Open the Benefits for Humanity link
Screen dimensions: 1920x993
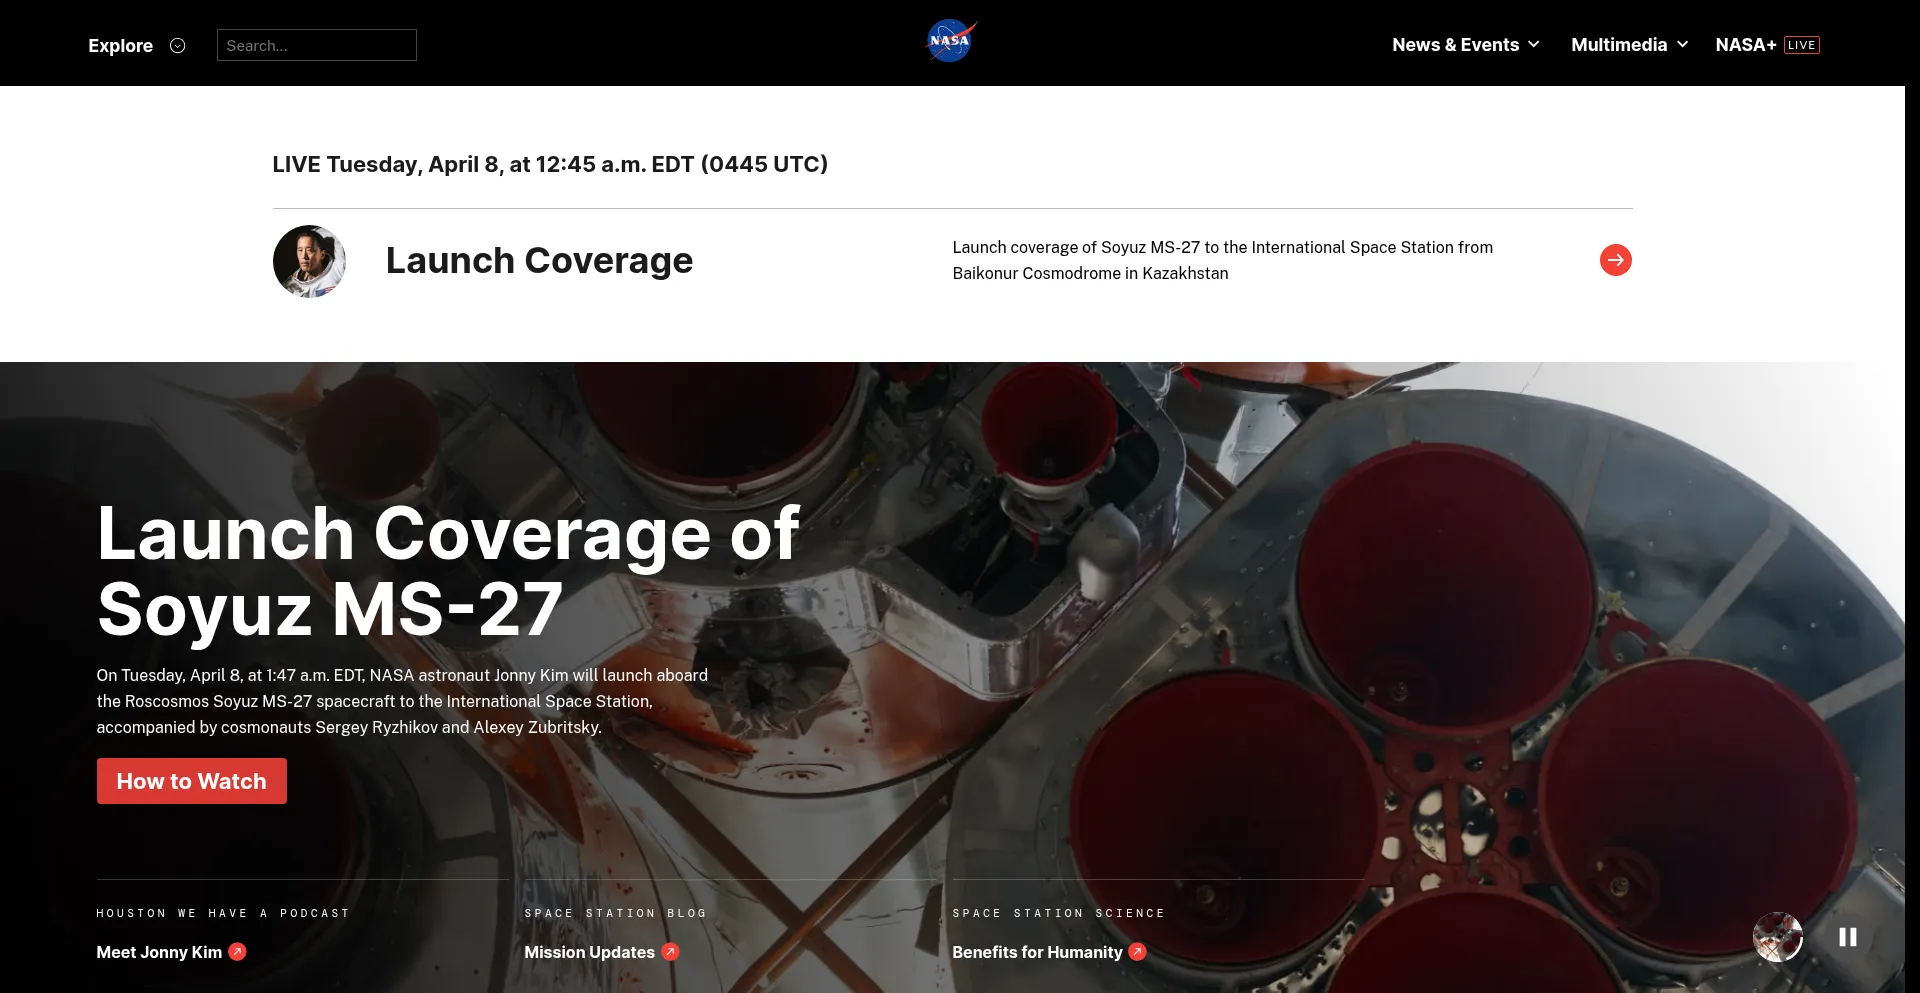(x=1037, y=952)
